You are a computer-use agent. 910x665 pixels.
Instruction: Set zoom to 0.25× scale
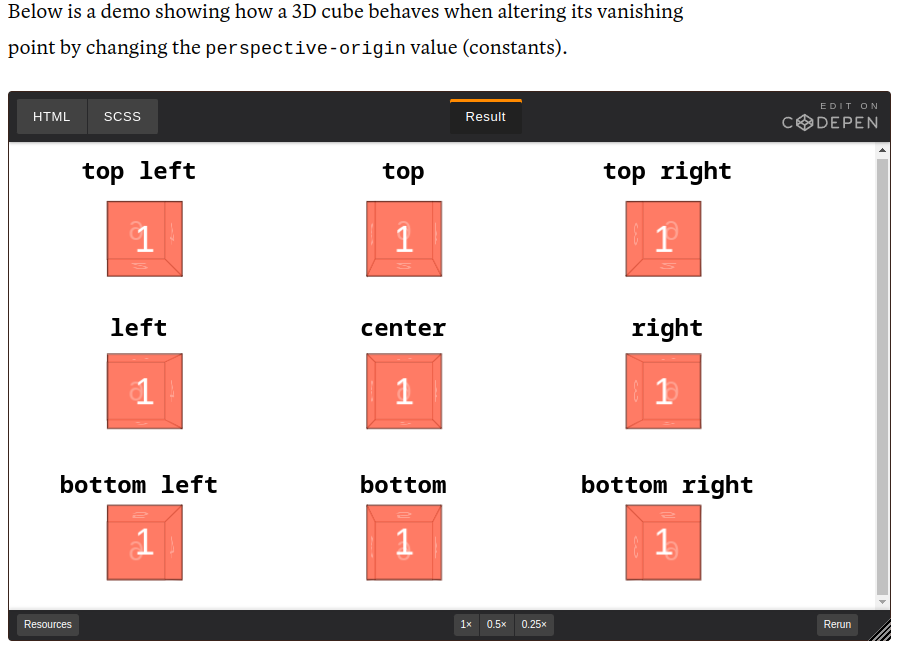click(x=534, y=625)
